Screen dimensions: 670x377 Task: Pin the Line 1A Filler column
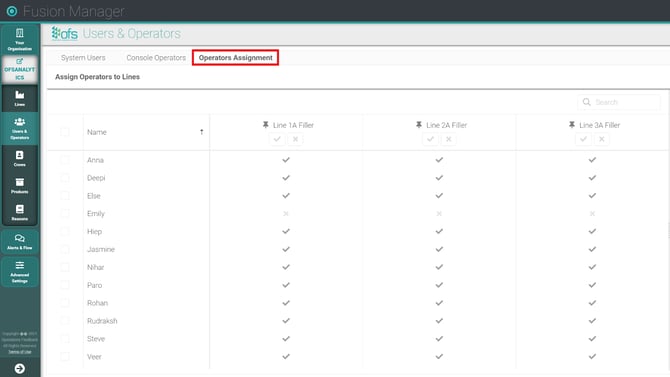coord(265,125)
